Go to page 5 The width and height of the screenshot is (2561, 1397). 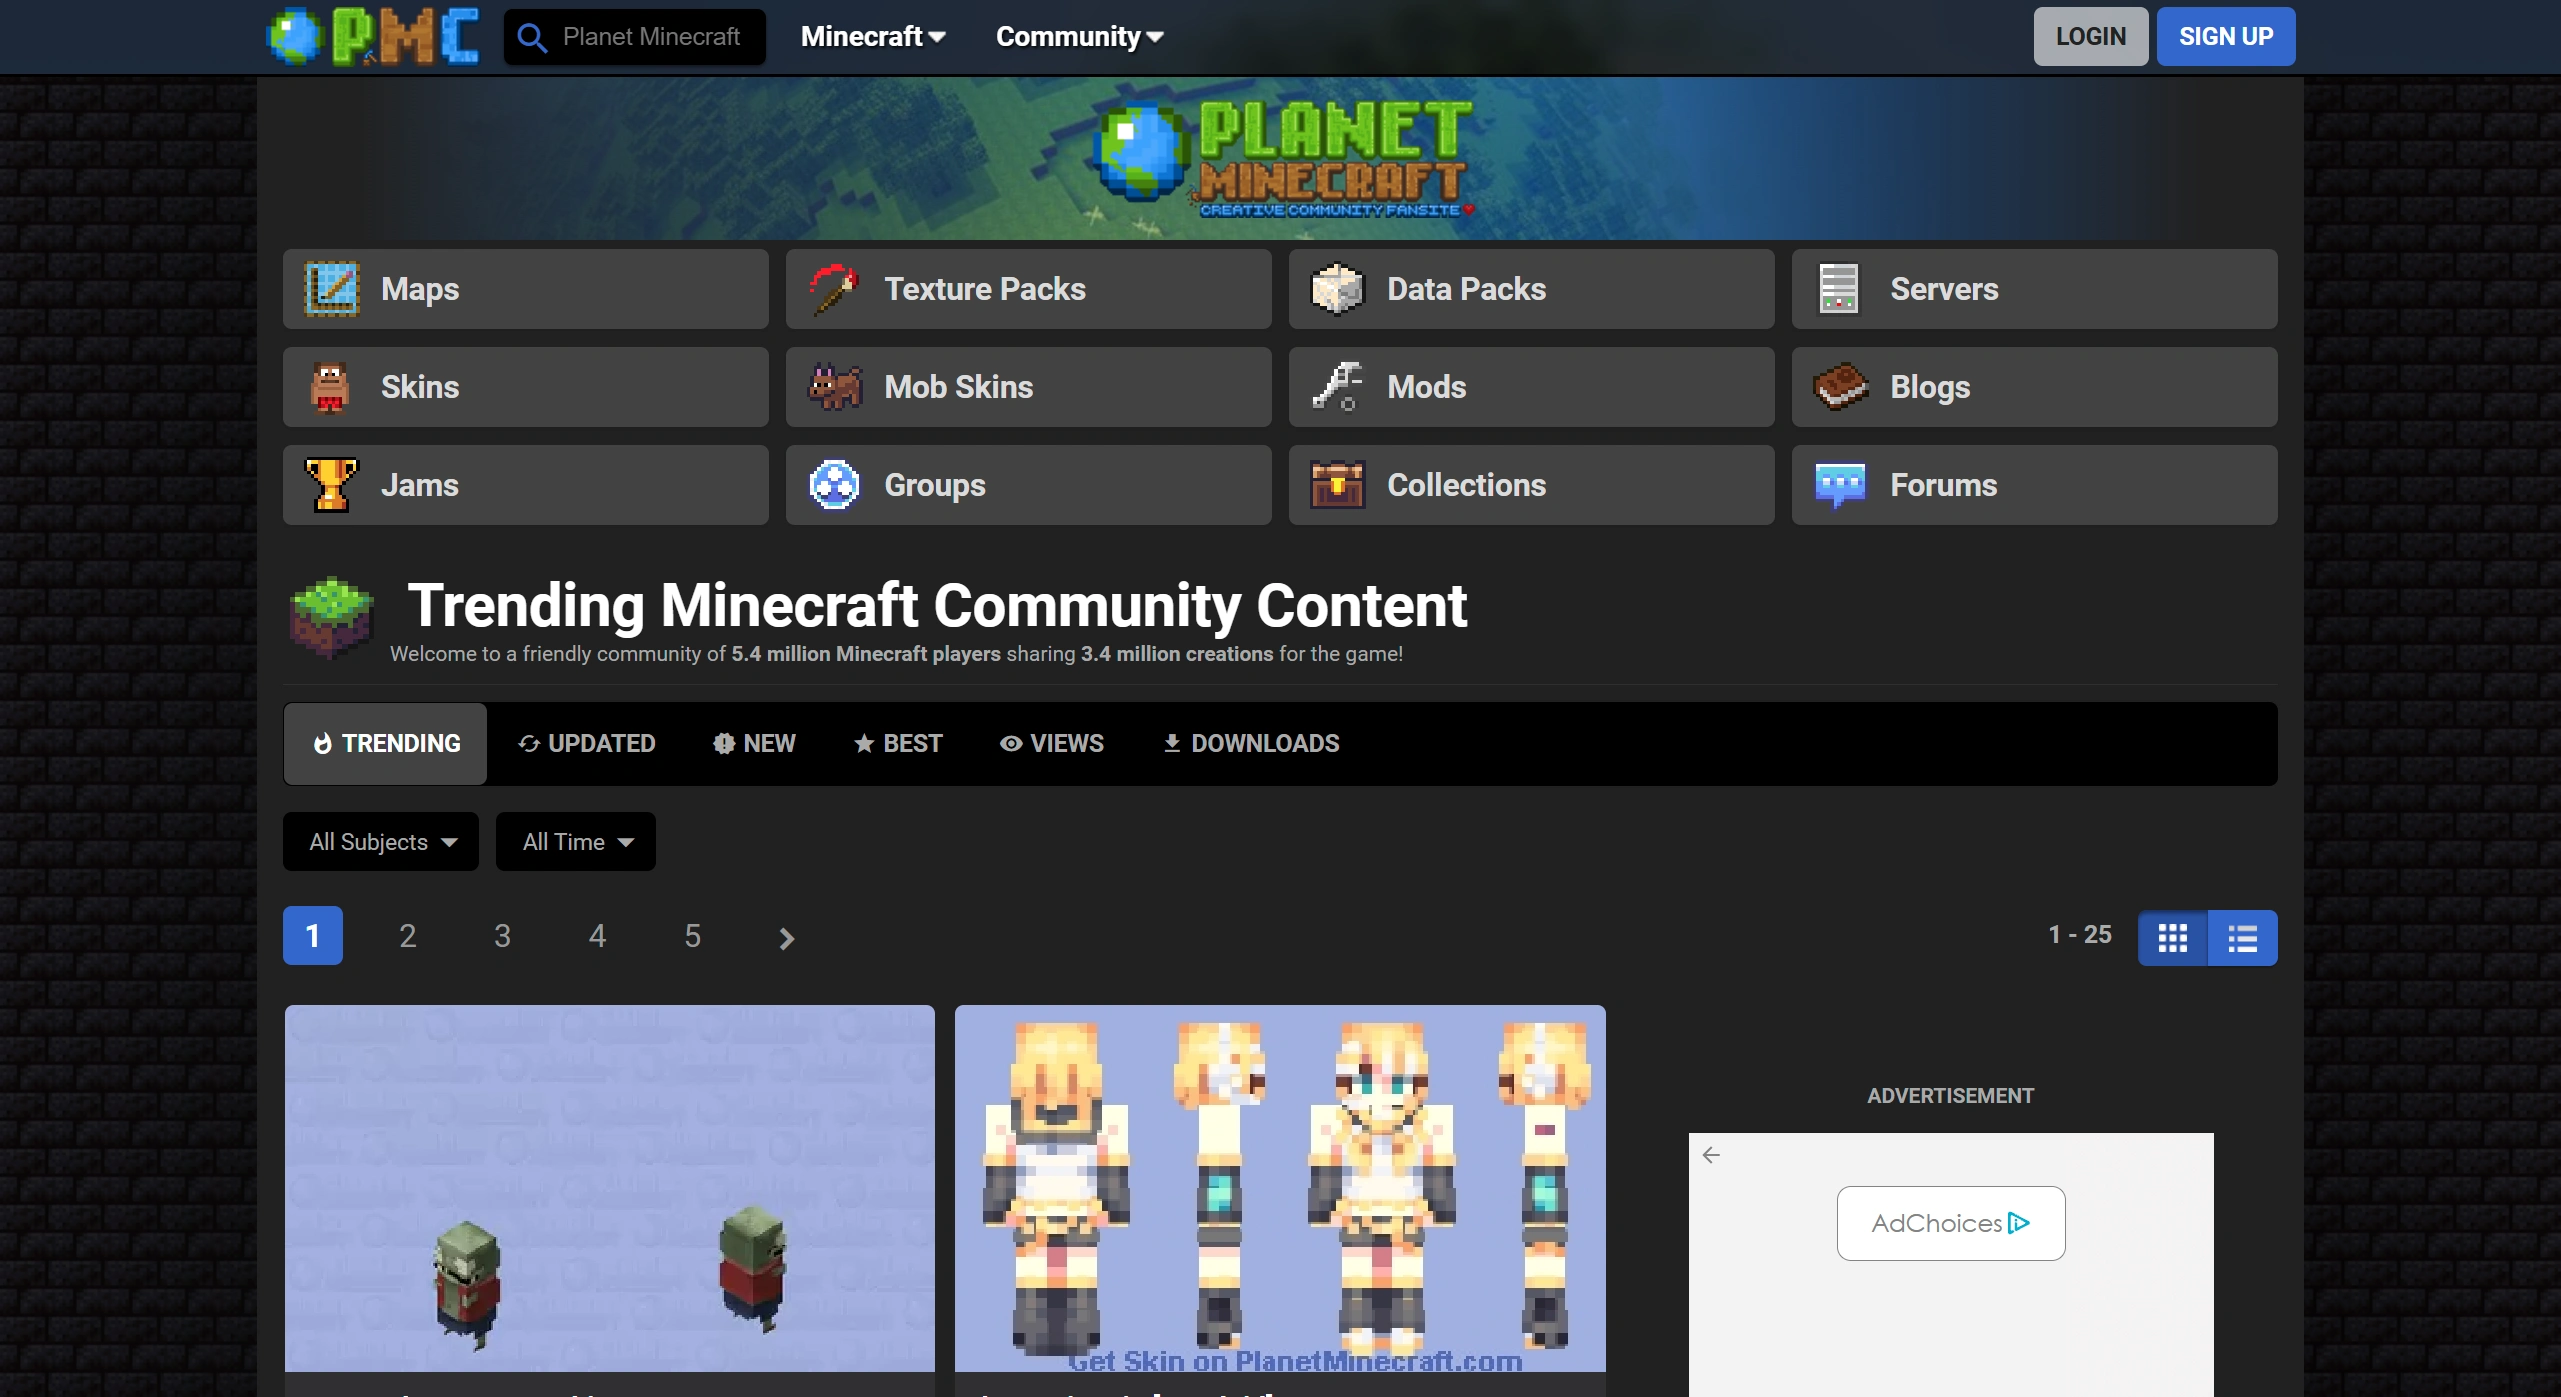coord(693,936)
